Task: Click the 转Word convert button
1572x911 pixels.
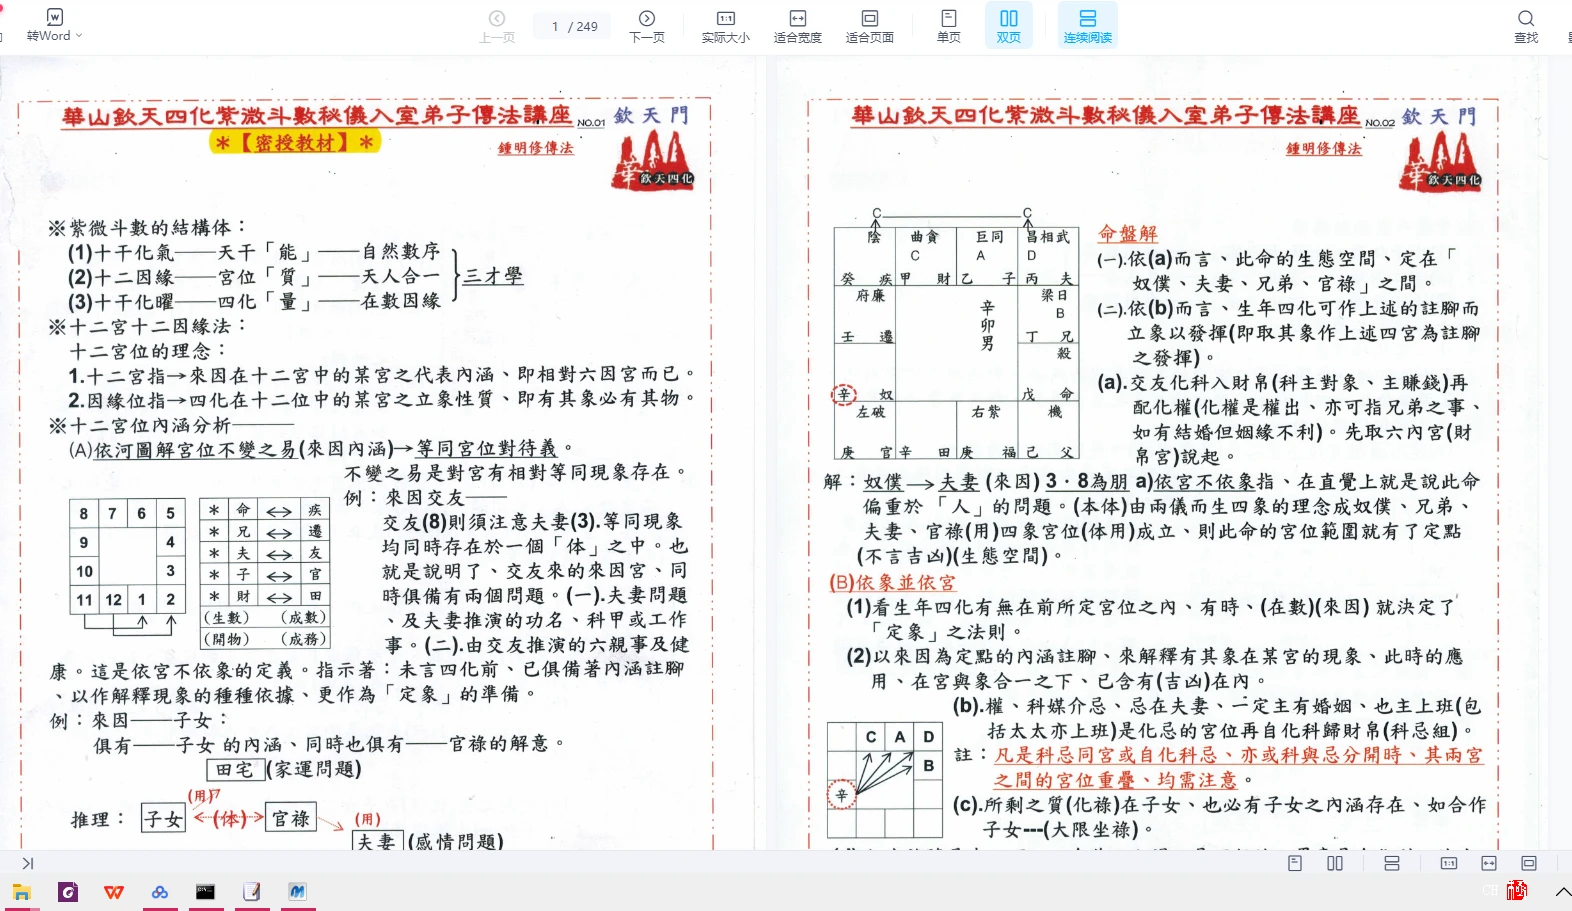Action: click(x=49, y=25)
